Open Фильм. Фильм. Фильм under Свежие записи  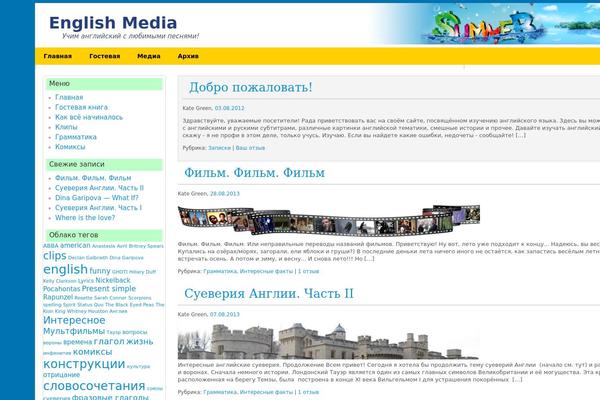93,178
